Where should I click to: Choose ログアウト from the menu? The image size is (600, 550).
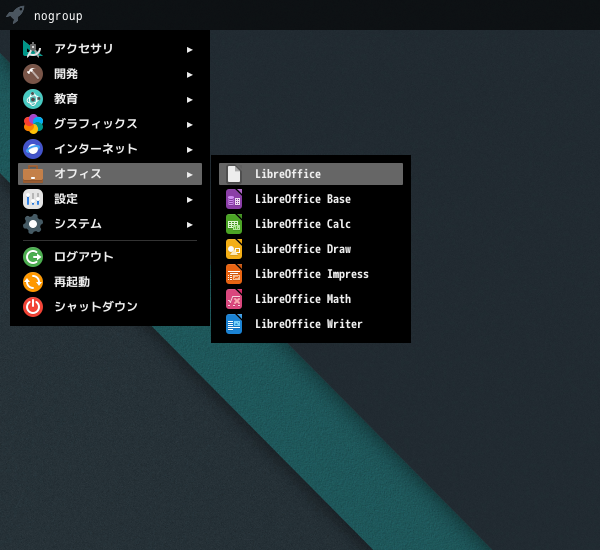click(110, 257)
